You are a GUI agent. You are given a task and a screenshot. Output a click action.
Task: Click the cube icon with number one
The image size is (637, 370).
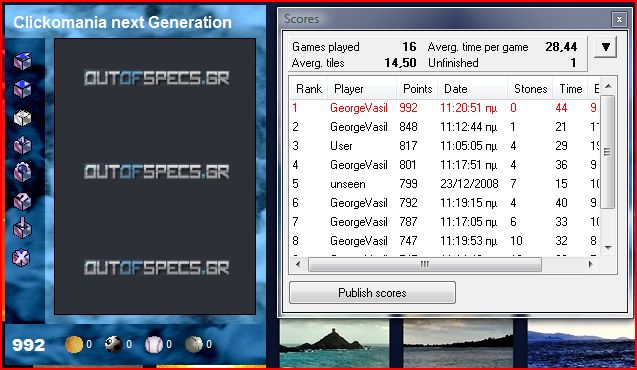tap(22, 145)
